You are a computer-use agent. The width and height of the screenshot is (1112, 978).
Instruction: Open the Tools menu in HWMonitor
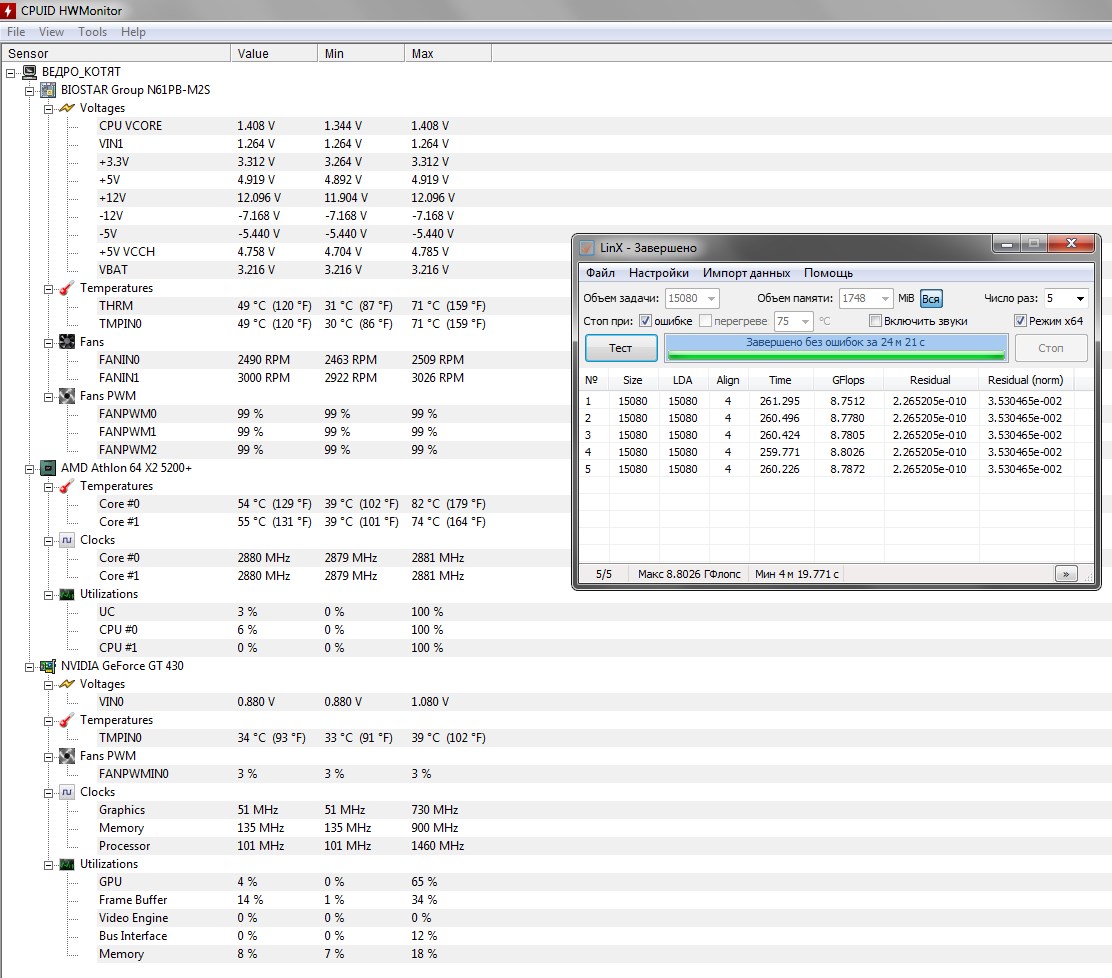pos(92,32)
